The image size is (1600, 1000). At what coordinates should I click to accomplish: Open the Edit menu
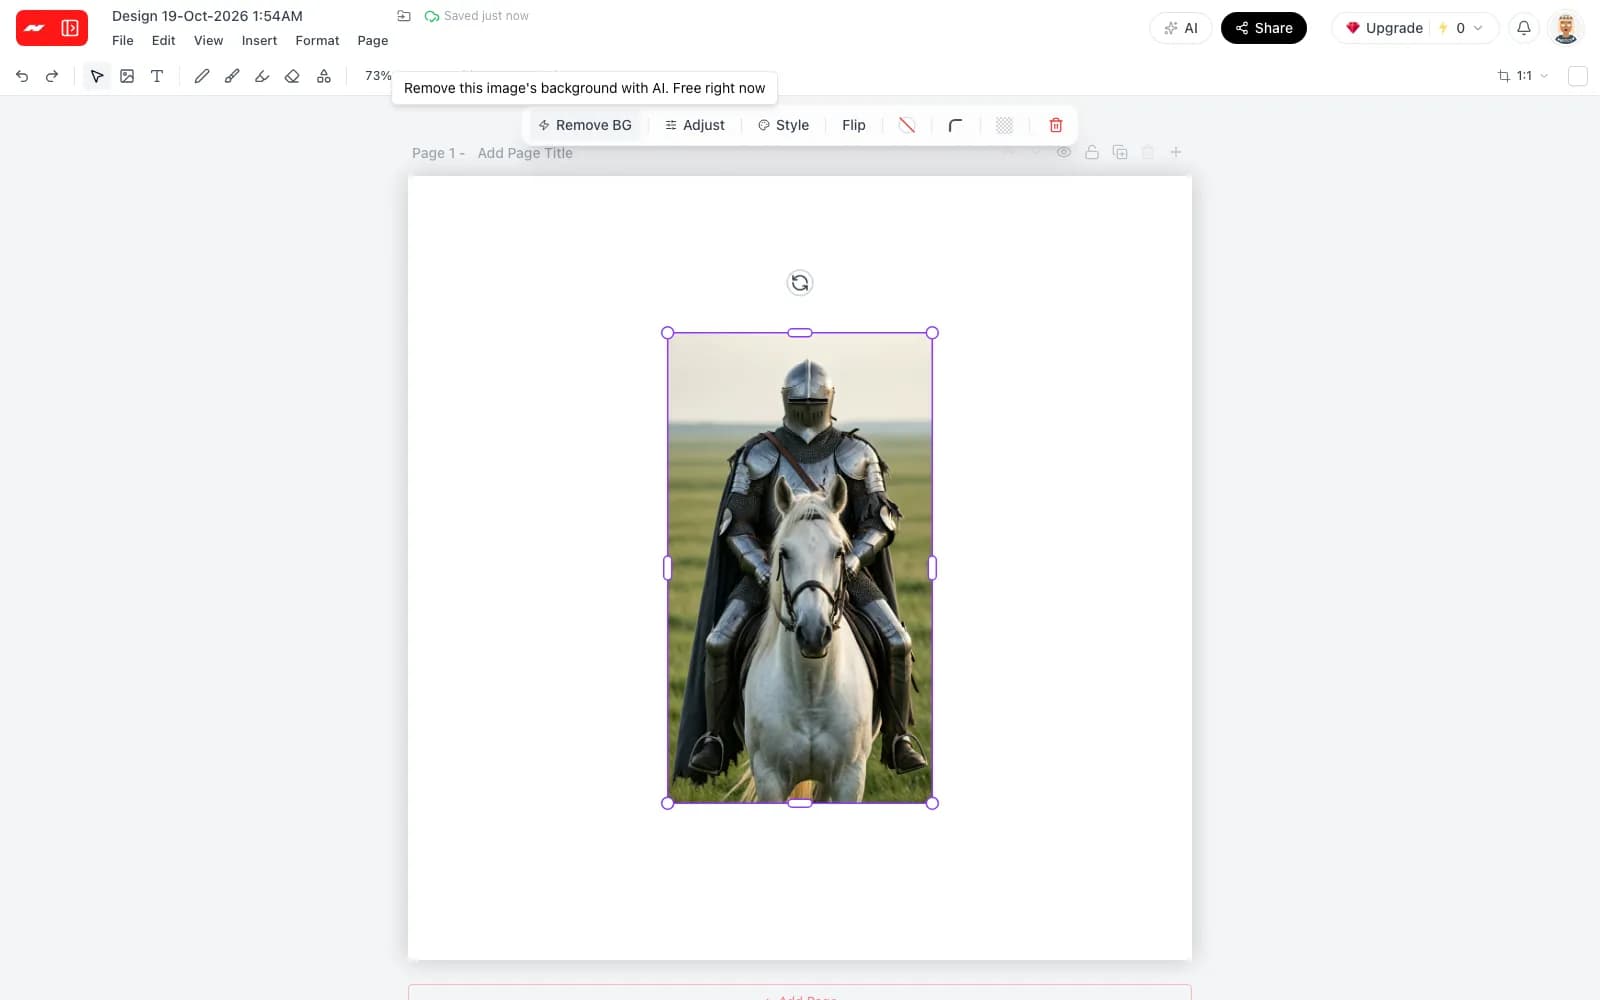tap(163, 41)
